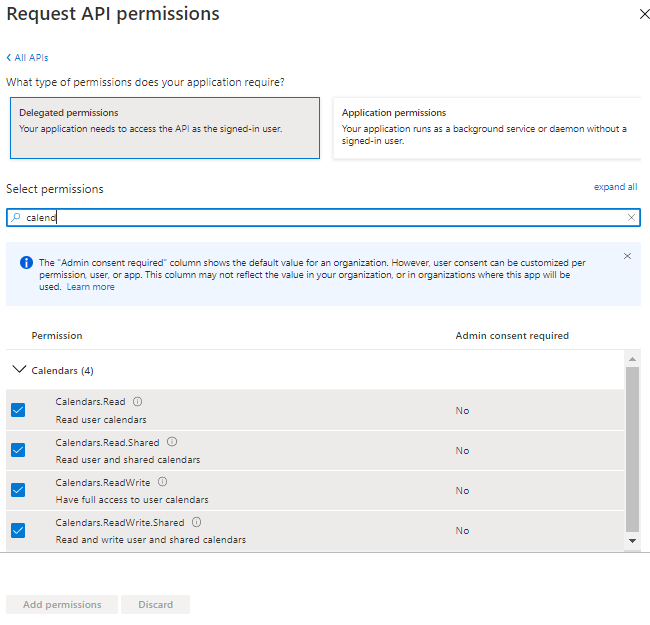Viewport: 650px width, 625px height.
Task: Expand all permission groups
Action: [615, 187]
